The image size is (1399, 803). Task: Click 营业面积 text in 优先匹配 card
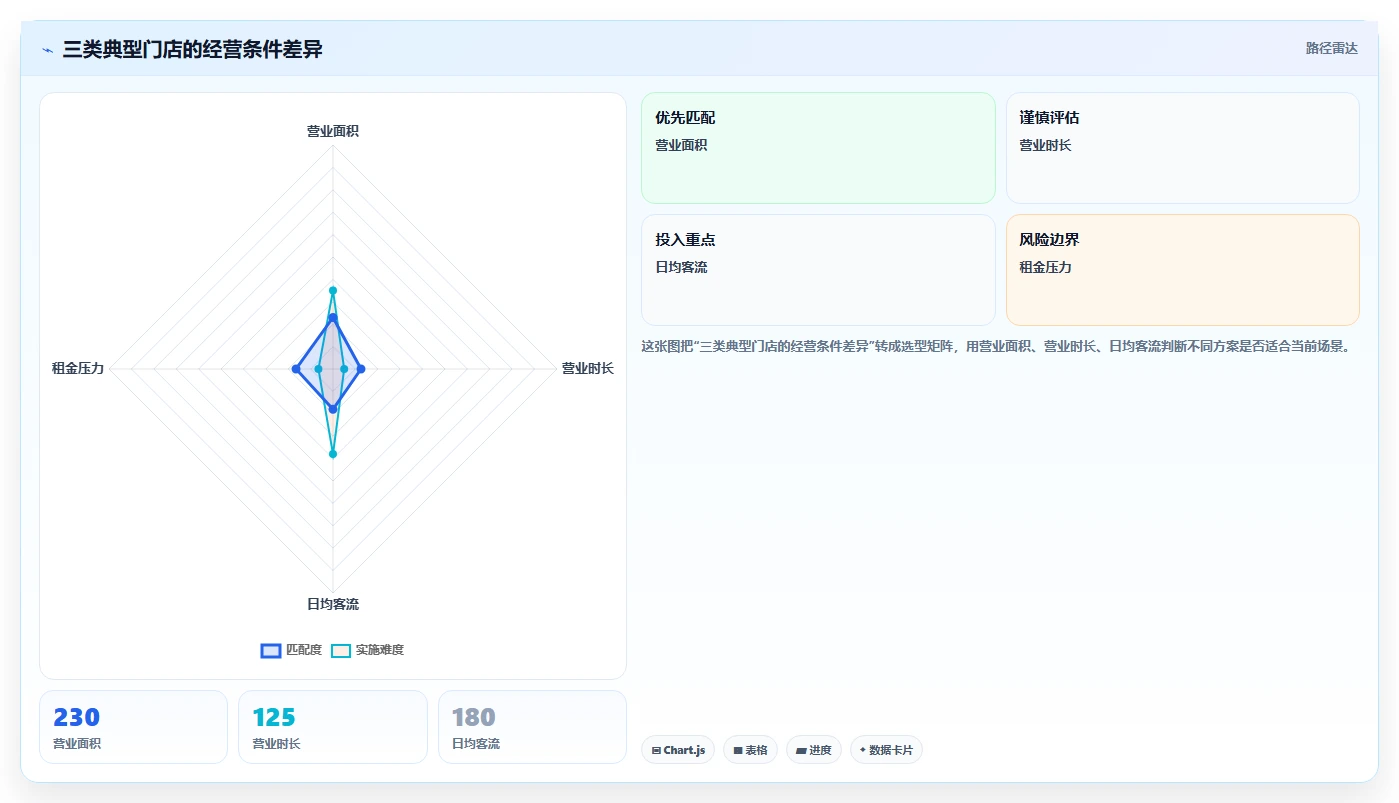[x=681, y=145]
